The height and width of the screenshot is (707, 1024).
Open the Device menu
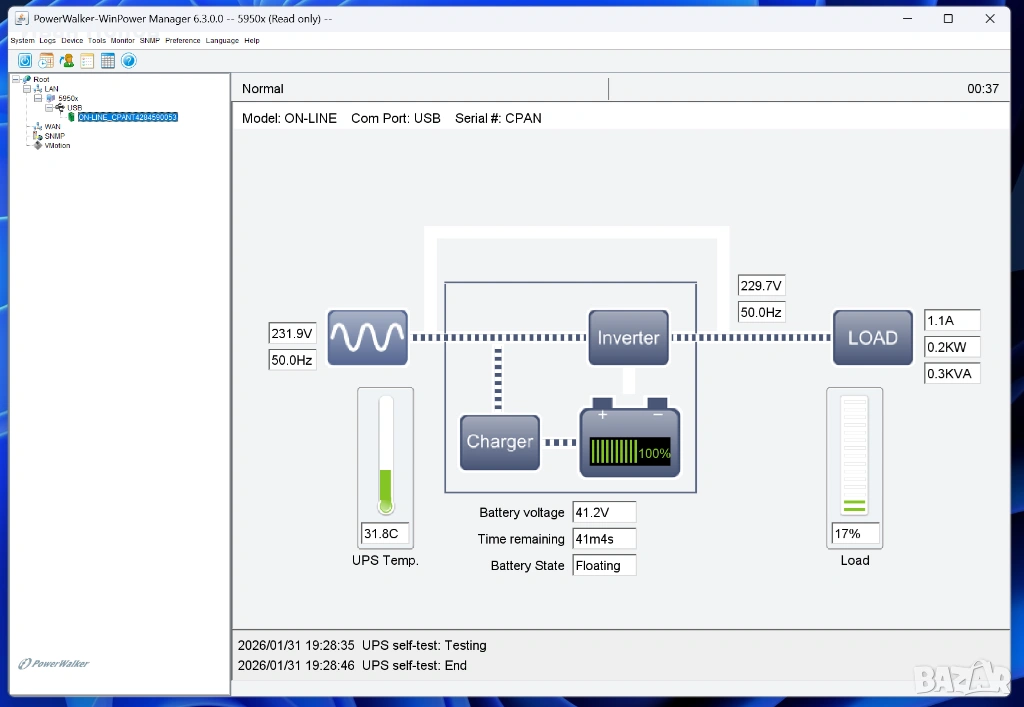tap(72, 41)
